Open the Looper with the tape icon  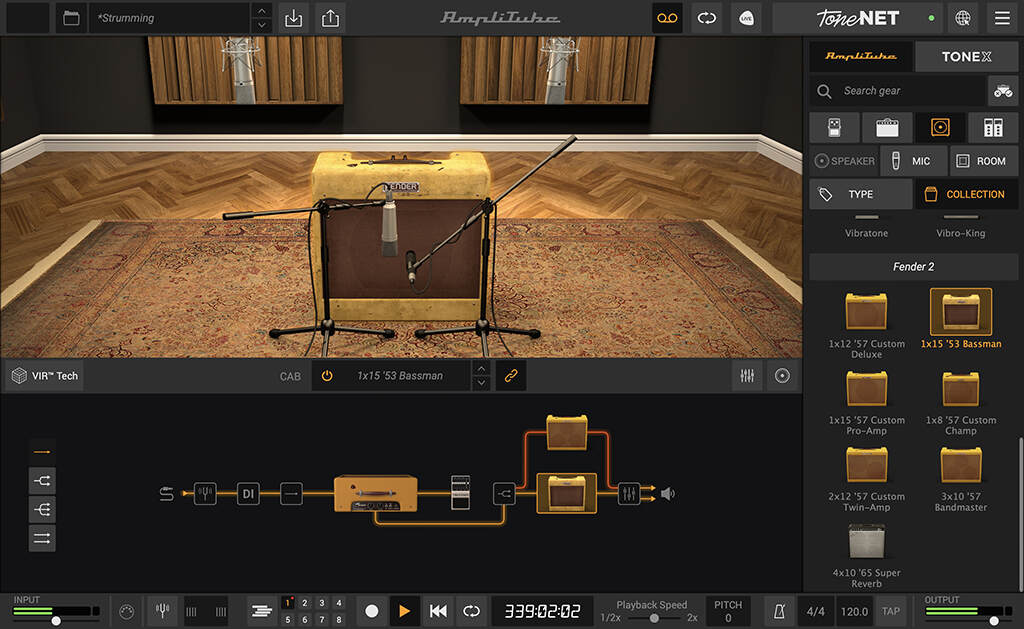click(x=667, y=17)
